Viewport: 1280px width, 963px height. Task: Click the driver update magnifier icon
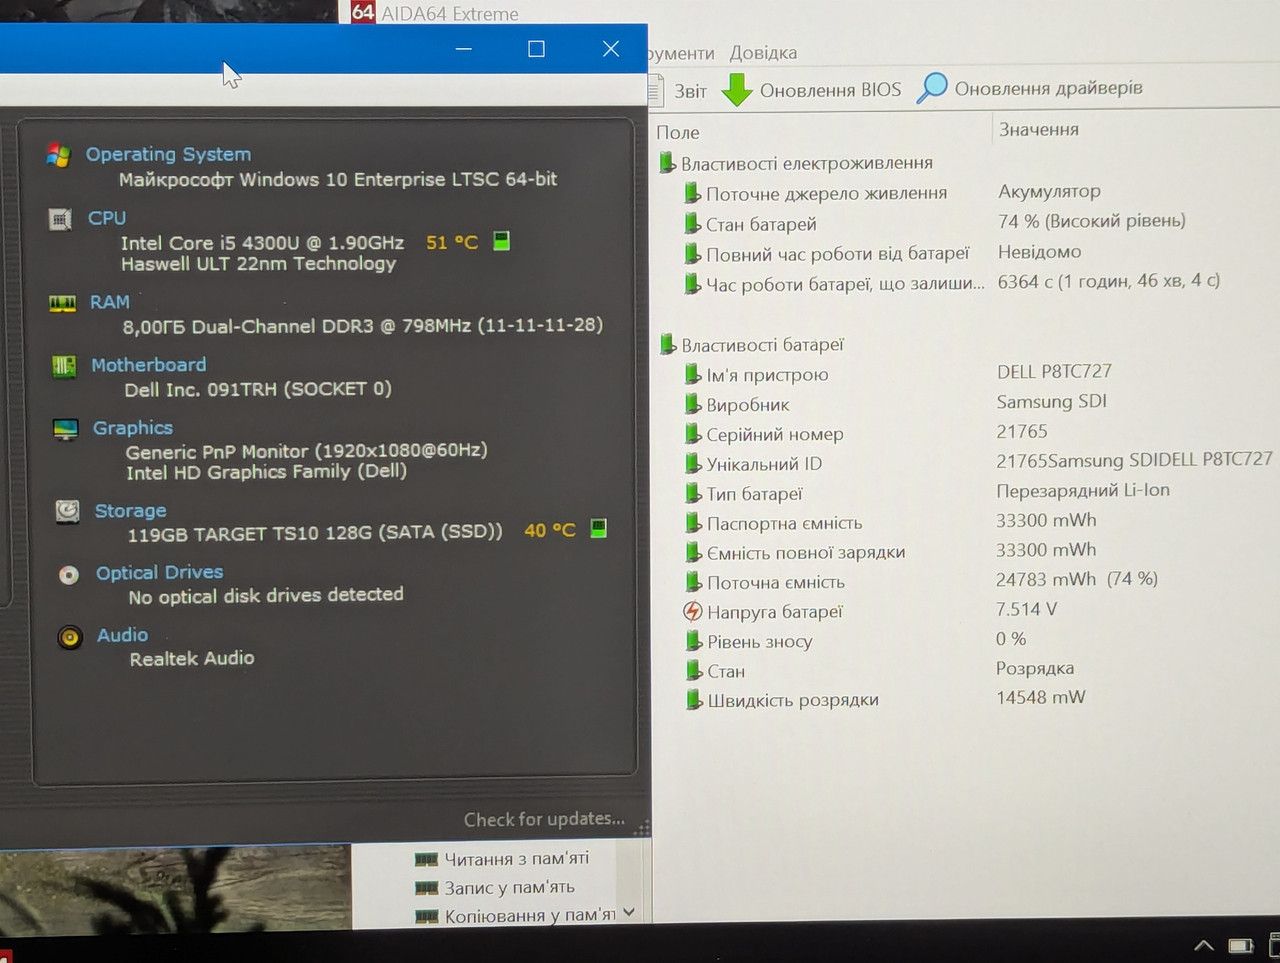pyautogui.click(x=932, y=88)
